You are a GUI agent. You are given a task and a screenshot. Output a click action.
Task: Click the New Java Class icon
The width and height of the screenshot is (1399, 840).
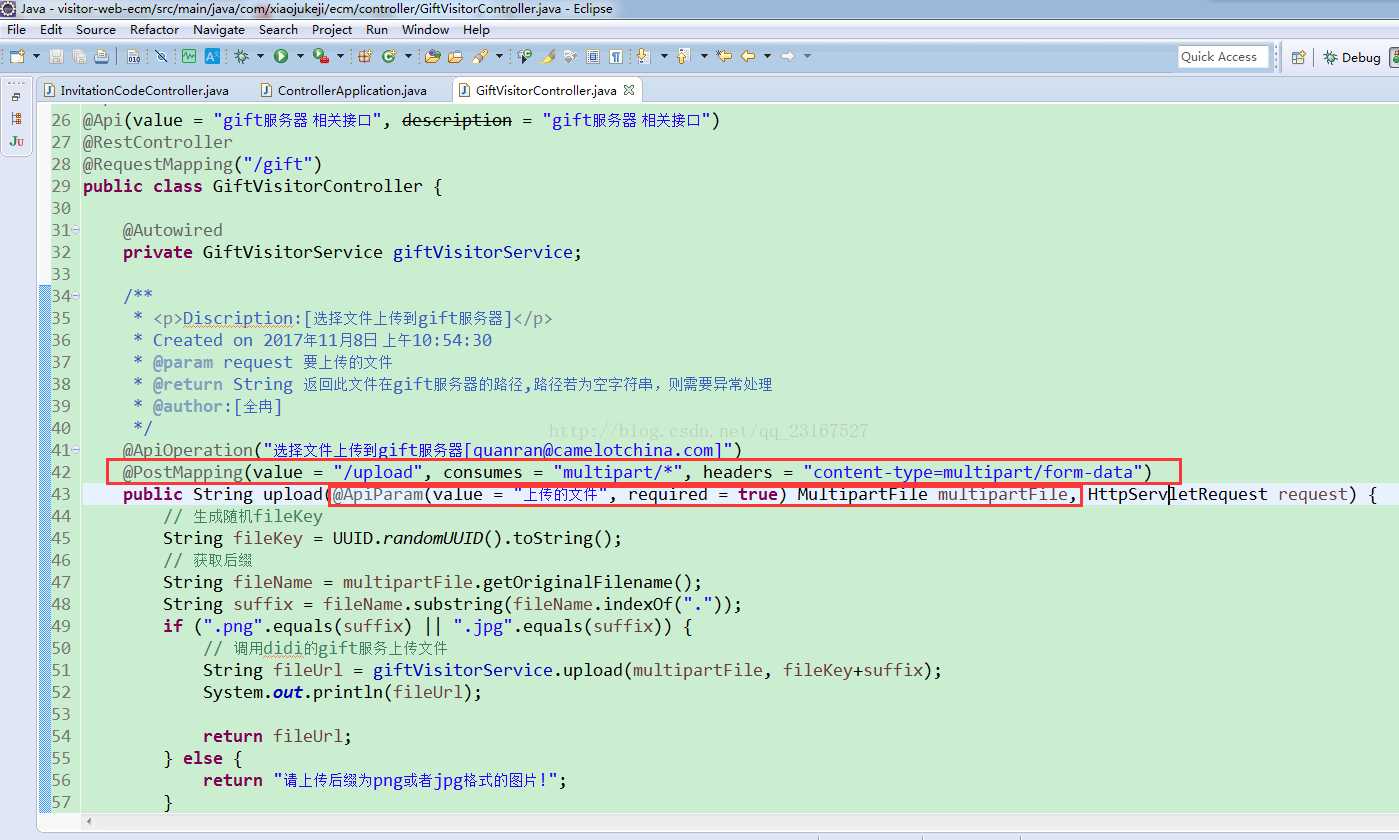387,56
